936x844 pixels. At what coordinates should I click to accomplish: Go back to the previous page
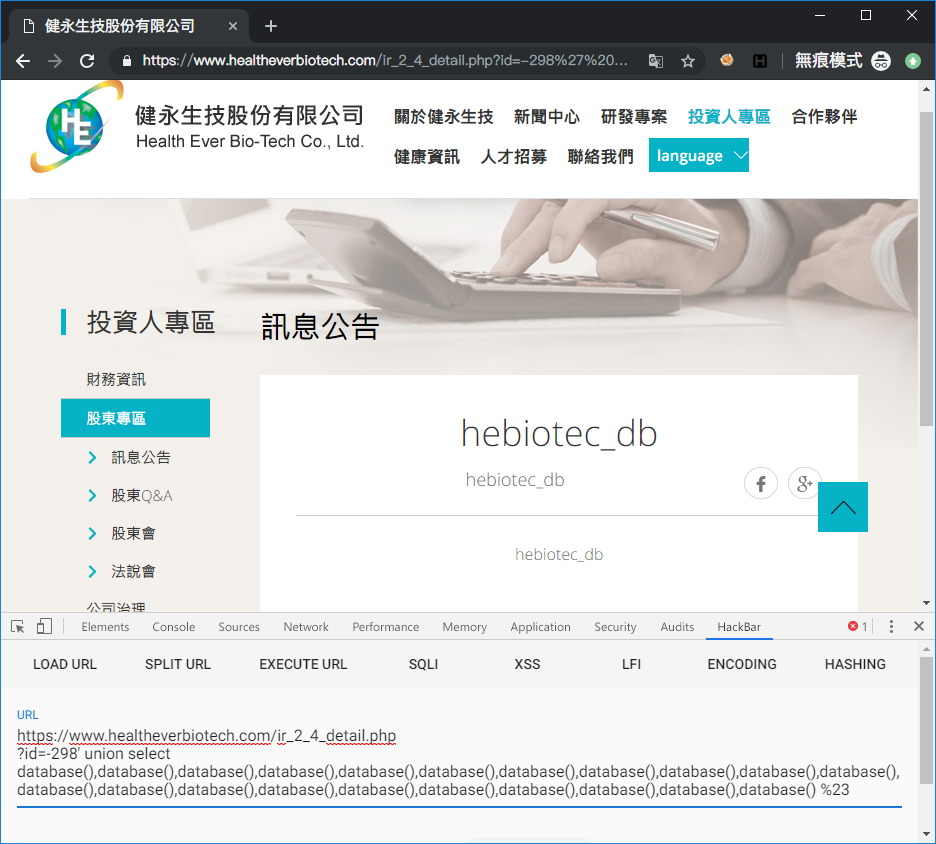pos(23,61)
